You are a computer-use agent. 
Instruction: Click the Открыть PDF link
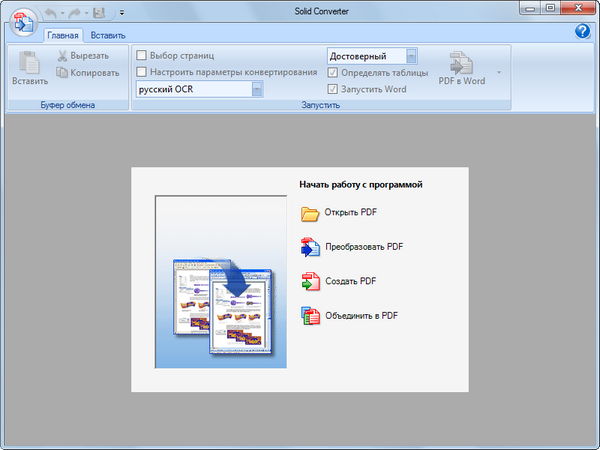[350, 212]
